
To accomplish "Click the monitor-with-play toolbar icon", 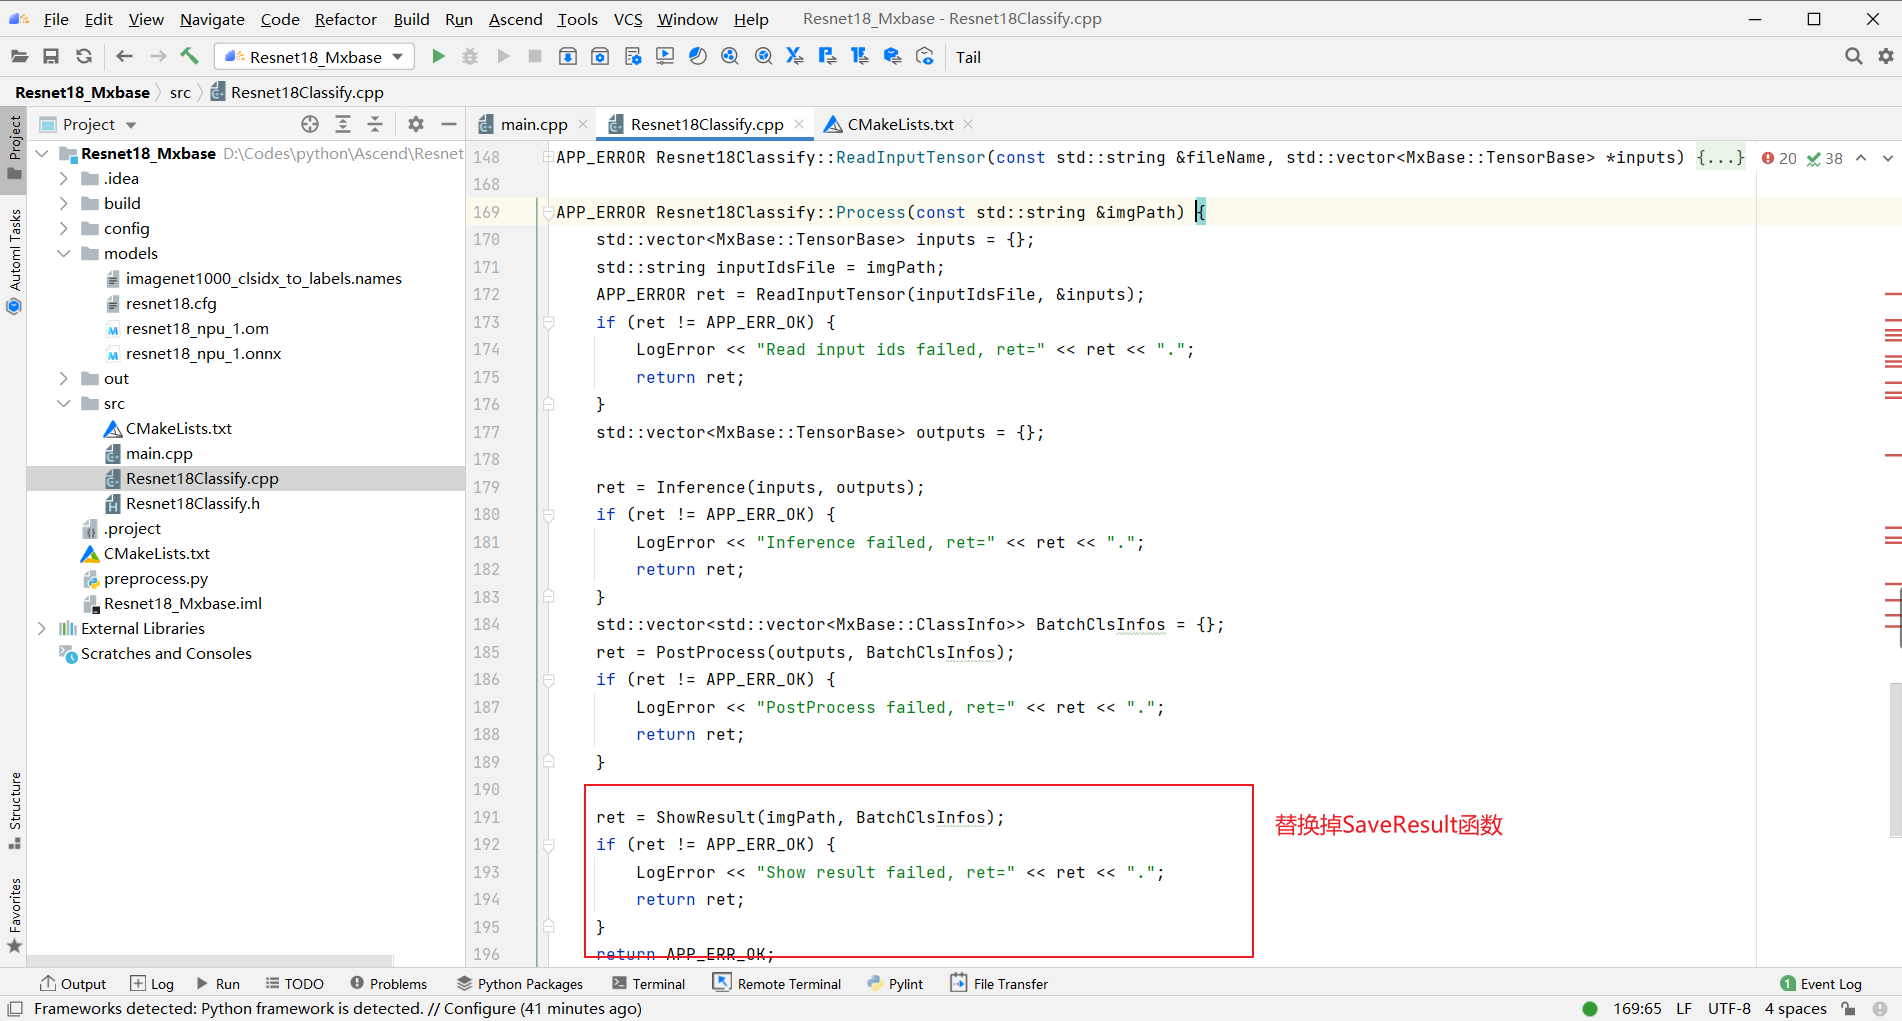I will (x=665, y=57).
